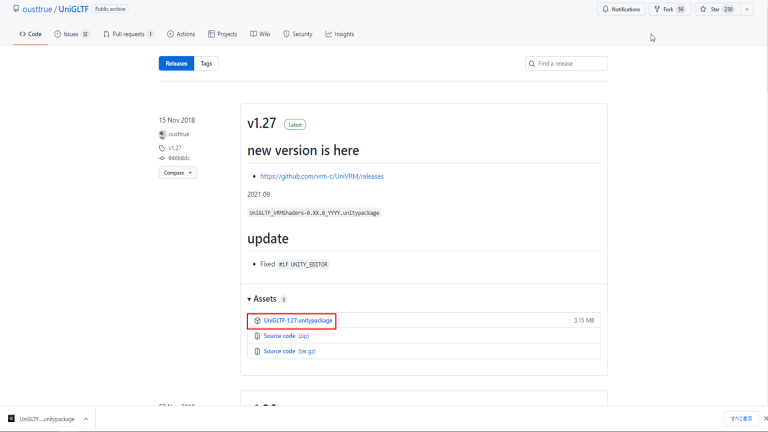Click the v1.27 tag icon in sidebar
Image resolution: width=768 pixels, height=432 pixels.
coord(162,148)
